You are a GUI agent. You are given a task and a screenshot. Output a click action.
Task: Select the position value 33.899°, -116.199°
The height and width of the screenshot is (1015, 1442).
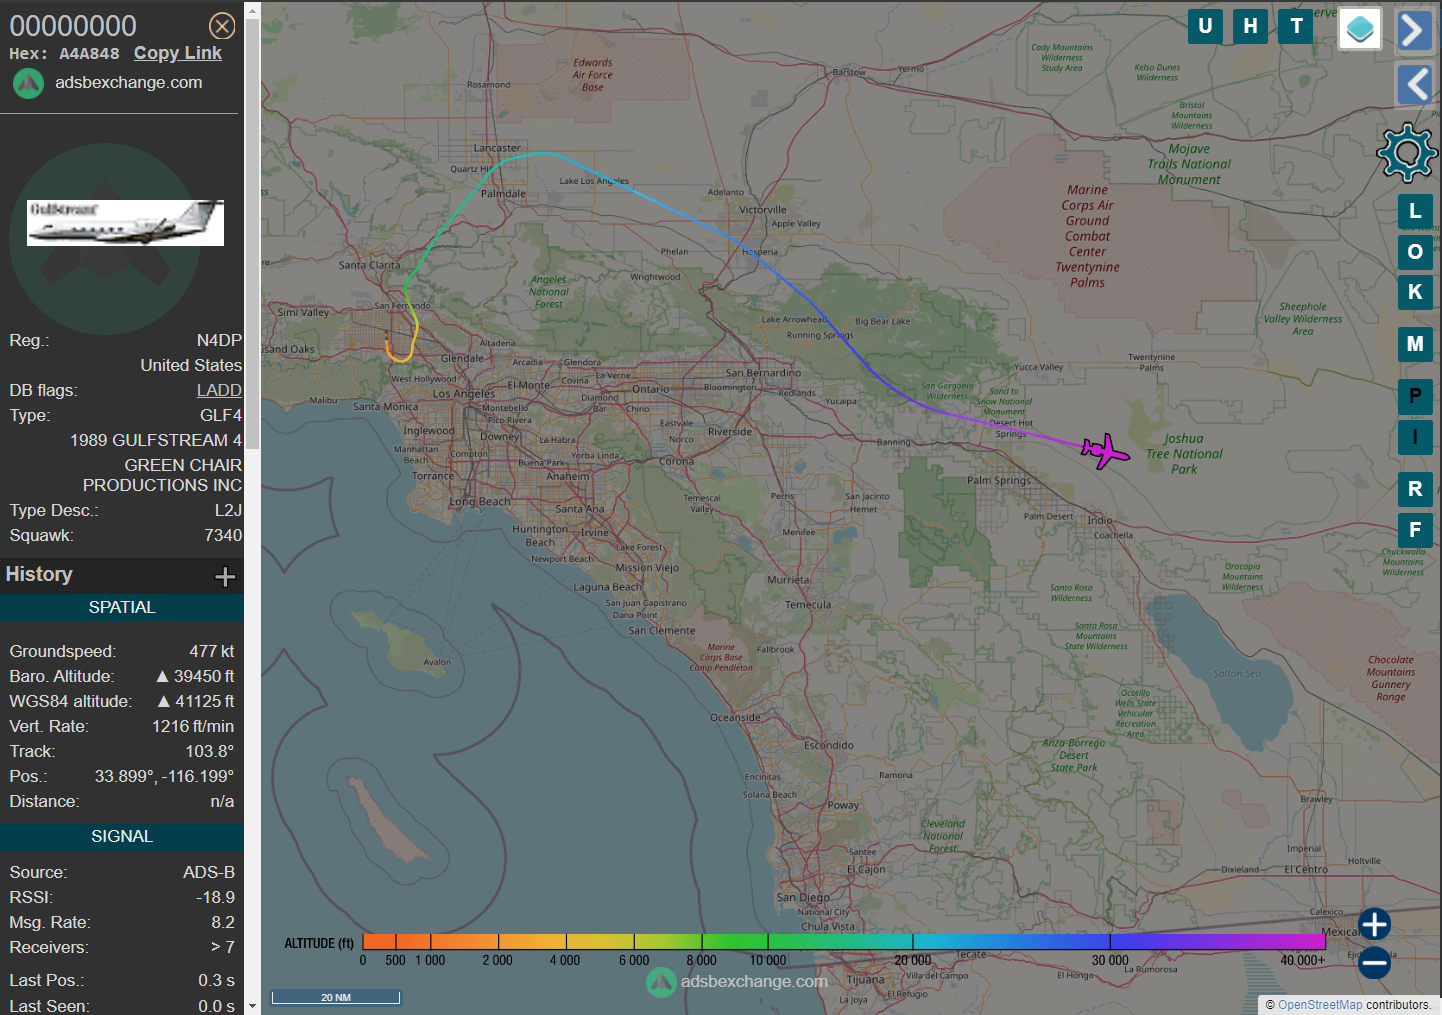coord(164,776)
